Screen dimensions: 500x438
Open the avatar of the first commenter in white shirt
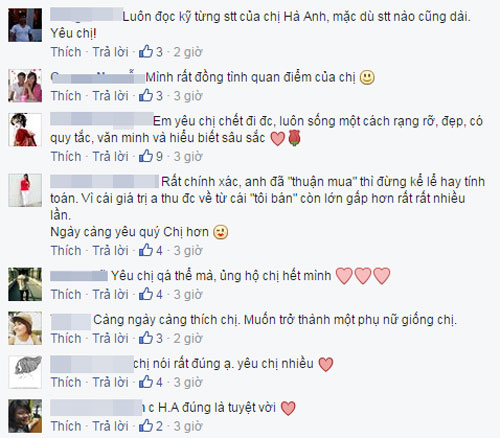coord(25,25)
